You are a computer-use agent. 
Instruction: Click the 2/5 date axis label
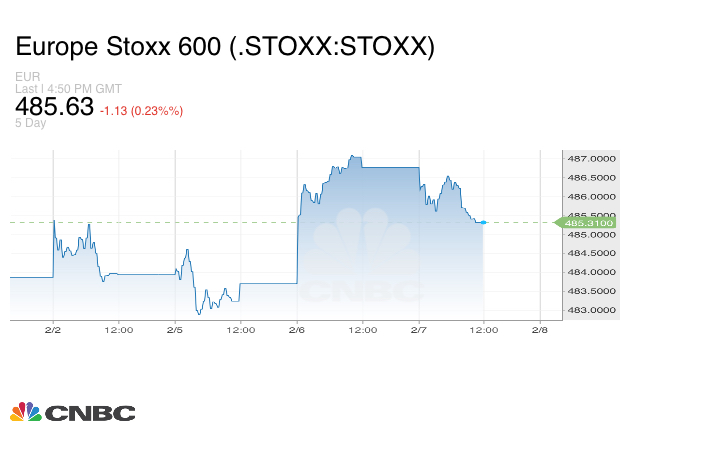coord(175,329)
